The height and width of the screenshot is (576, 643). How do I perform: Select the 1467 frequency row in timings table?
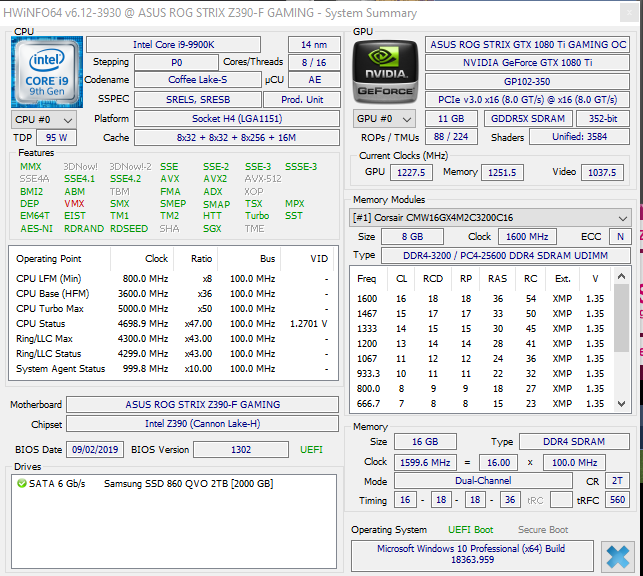[x=481, y=314]
